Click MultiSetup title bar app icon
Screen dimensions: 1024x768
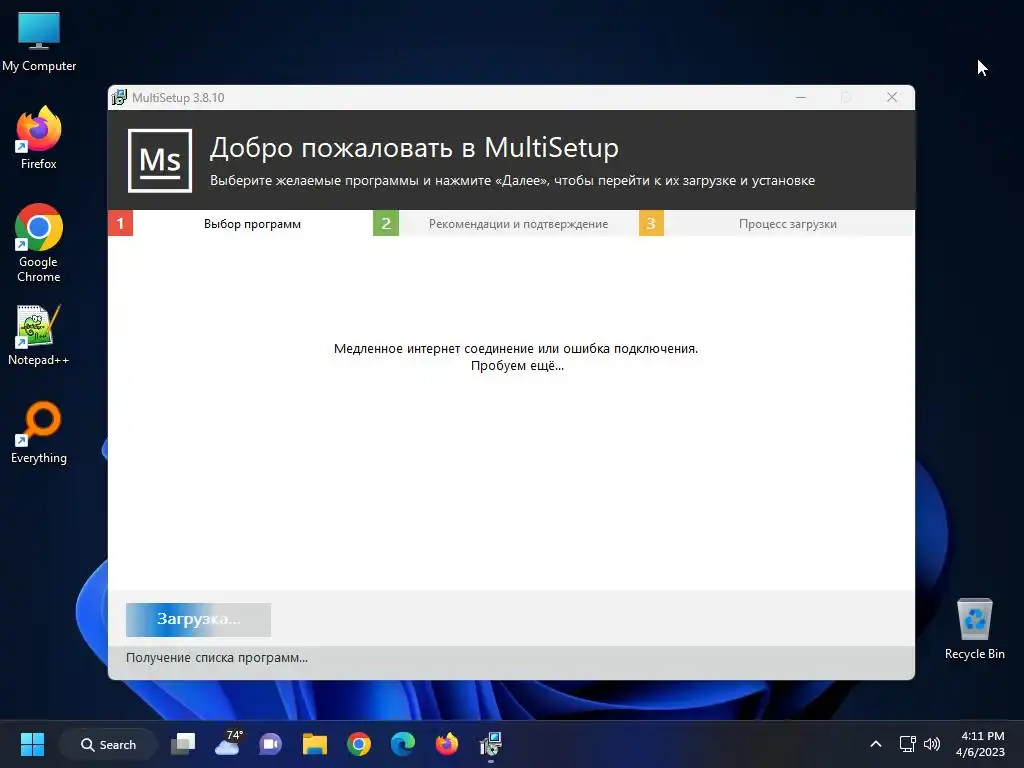[x=120, y=97]
